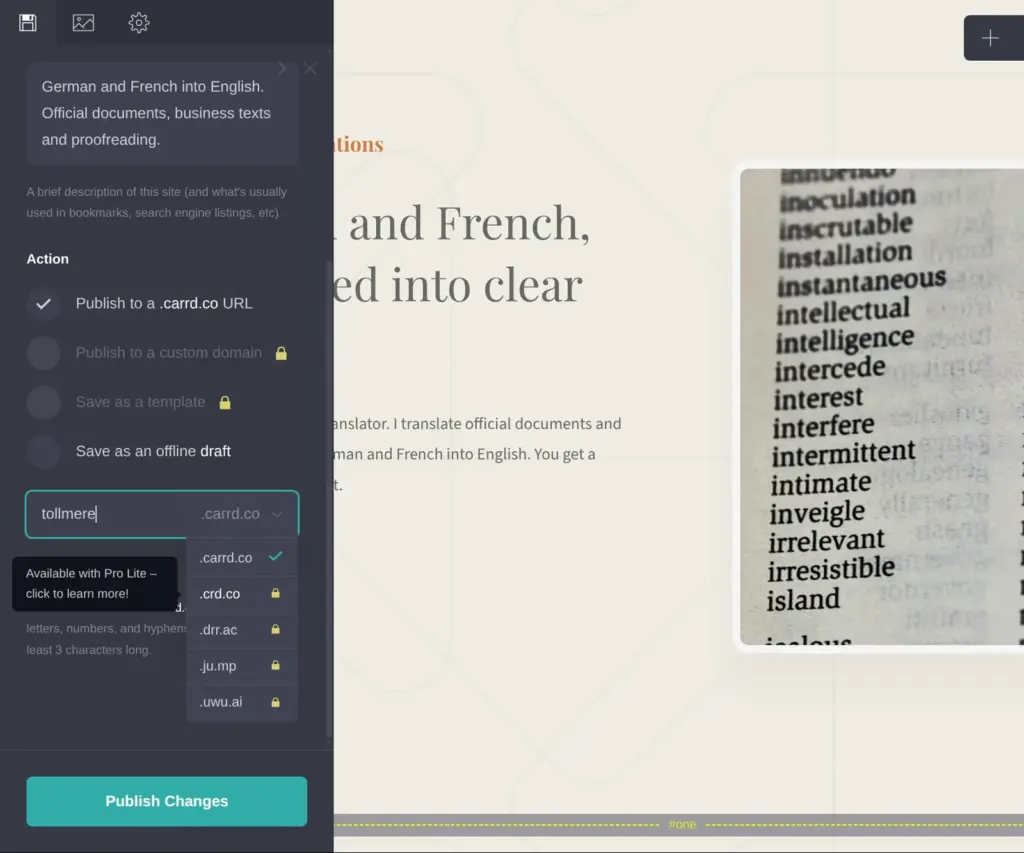
Task: Open the settings gear tab
Action: click(x=138, y=23)
